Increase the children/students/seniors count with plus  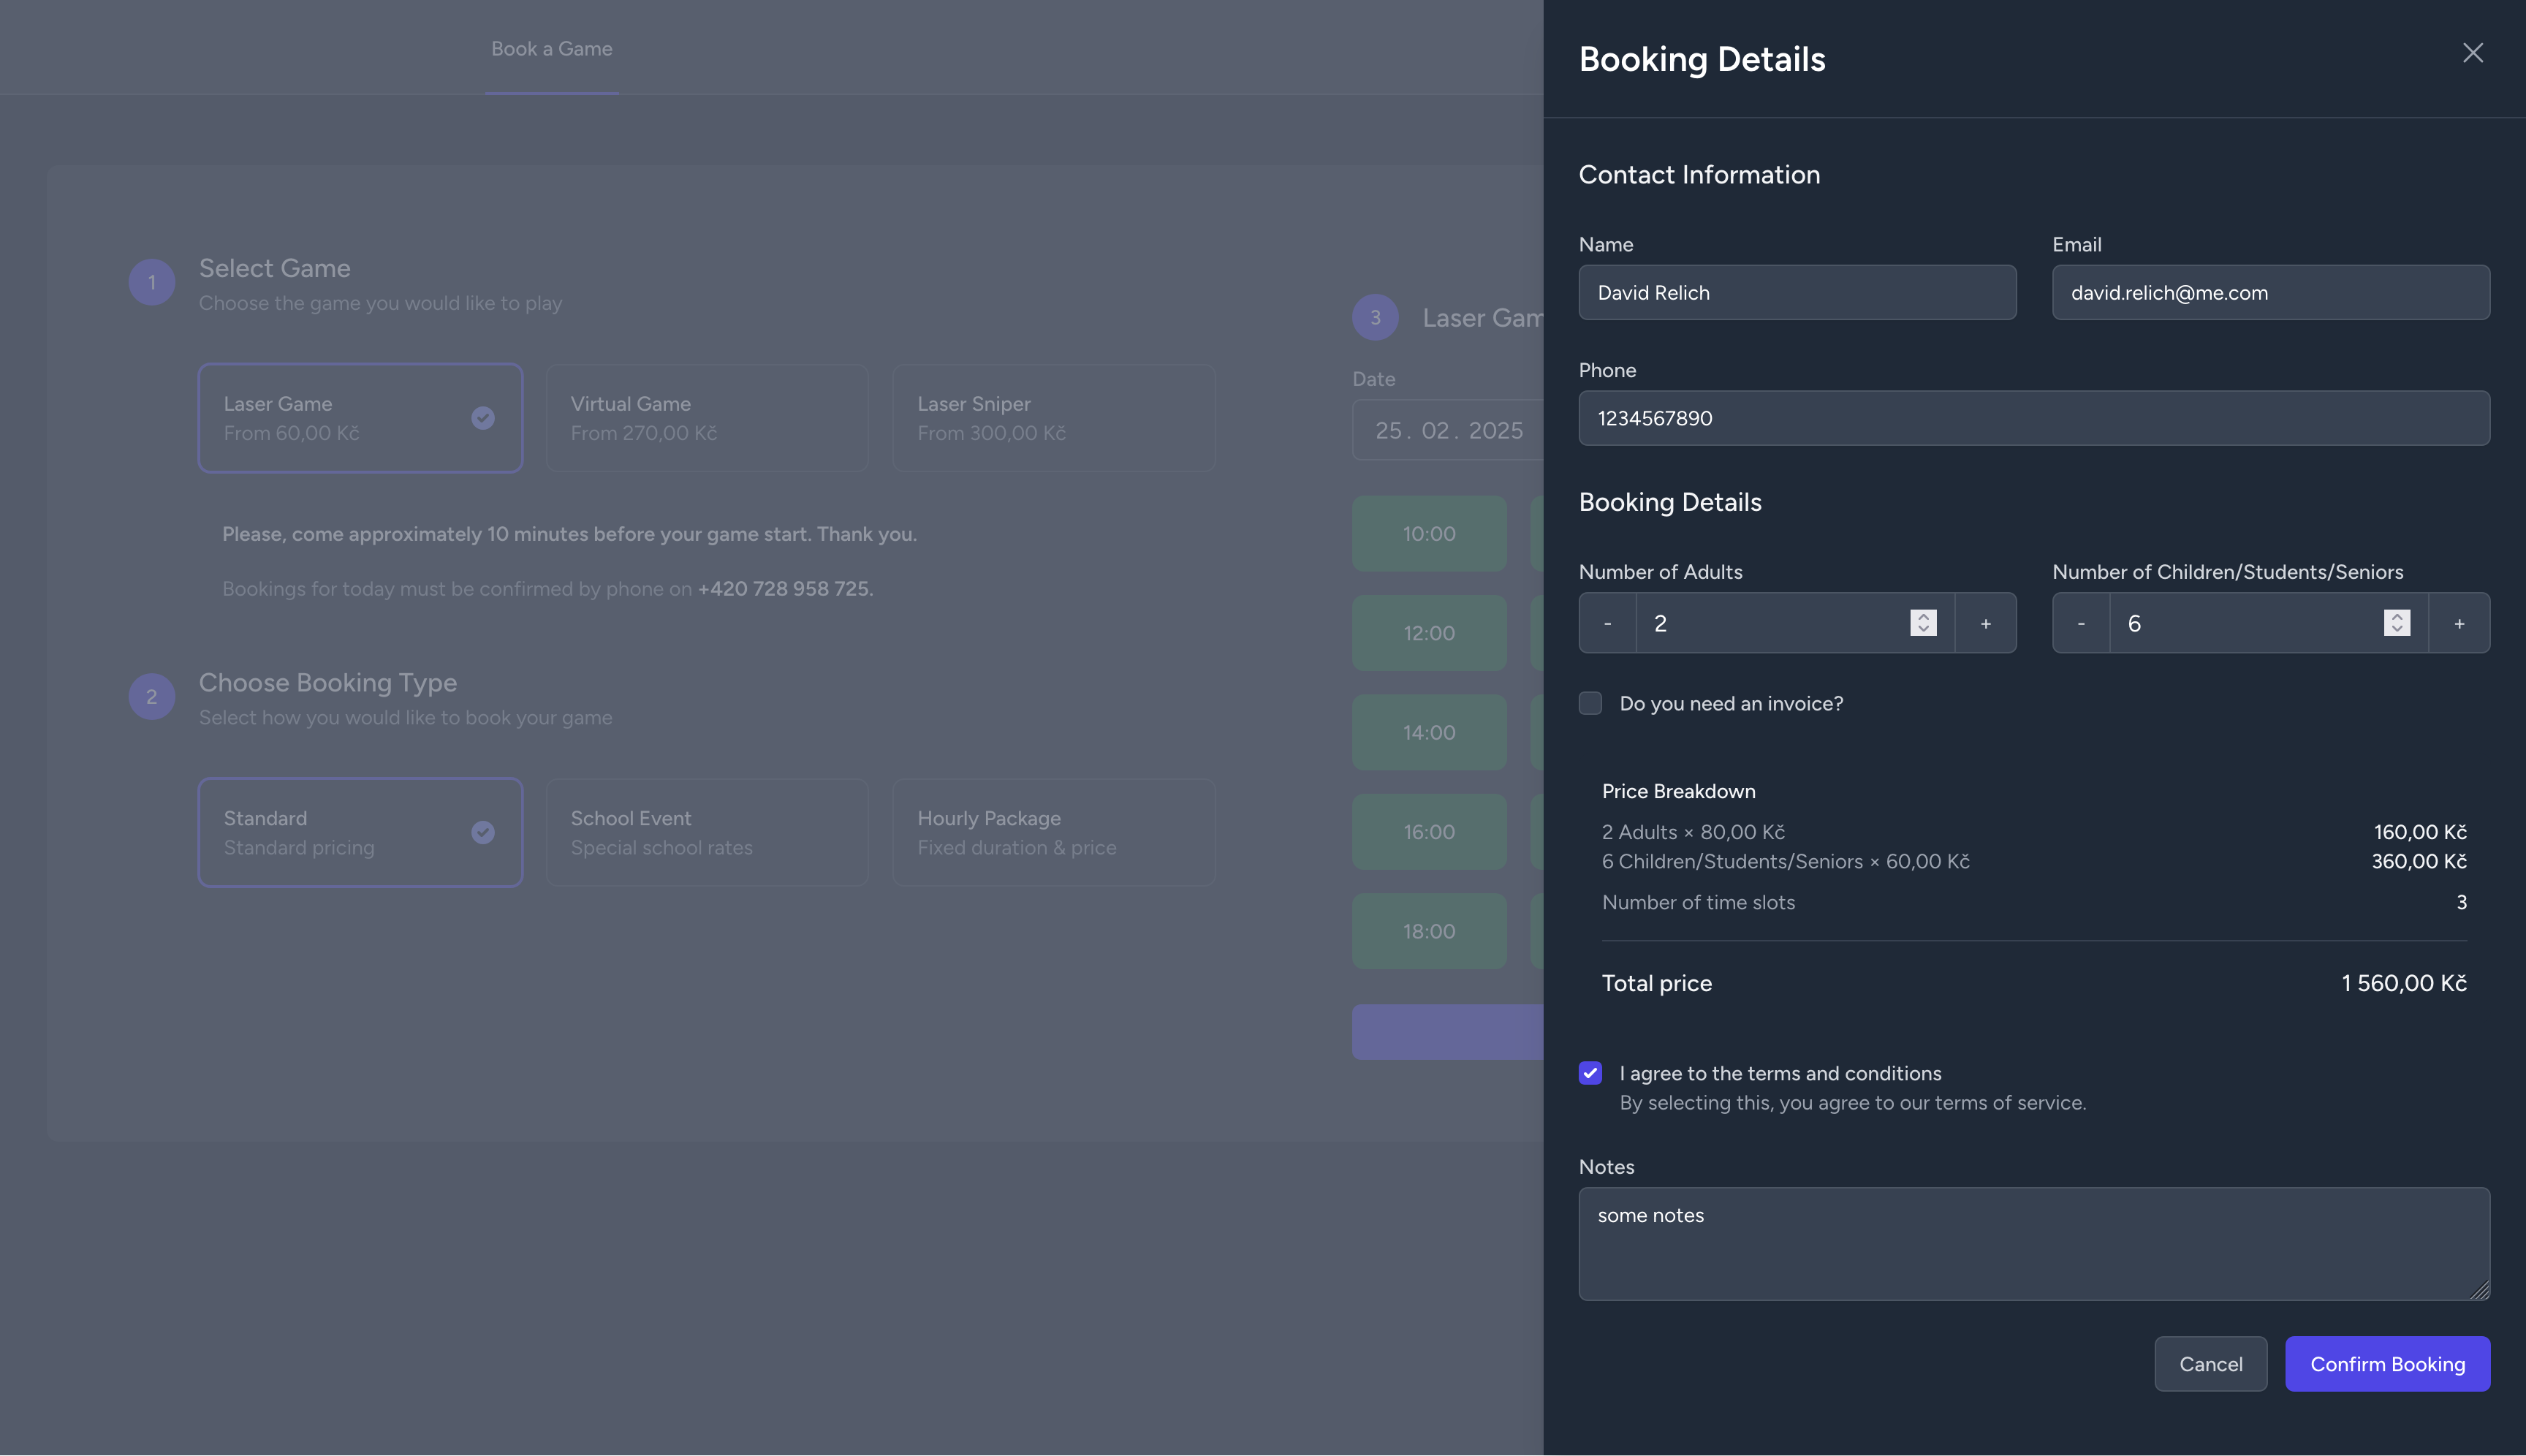[x=2459, y=623]
